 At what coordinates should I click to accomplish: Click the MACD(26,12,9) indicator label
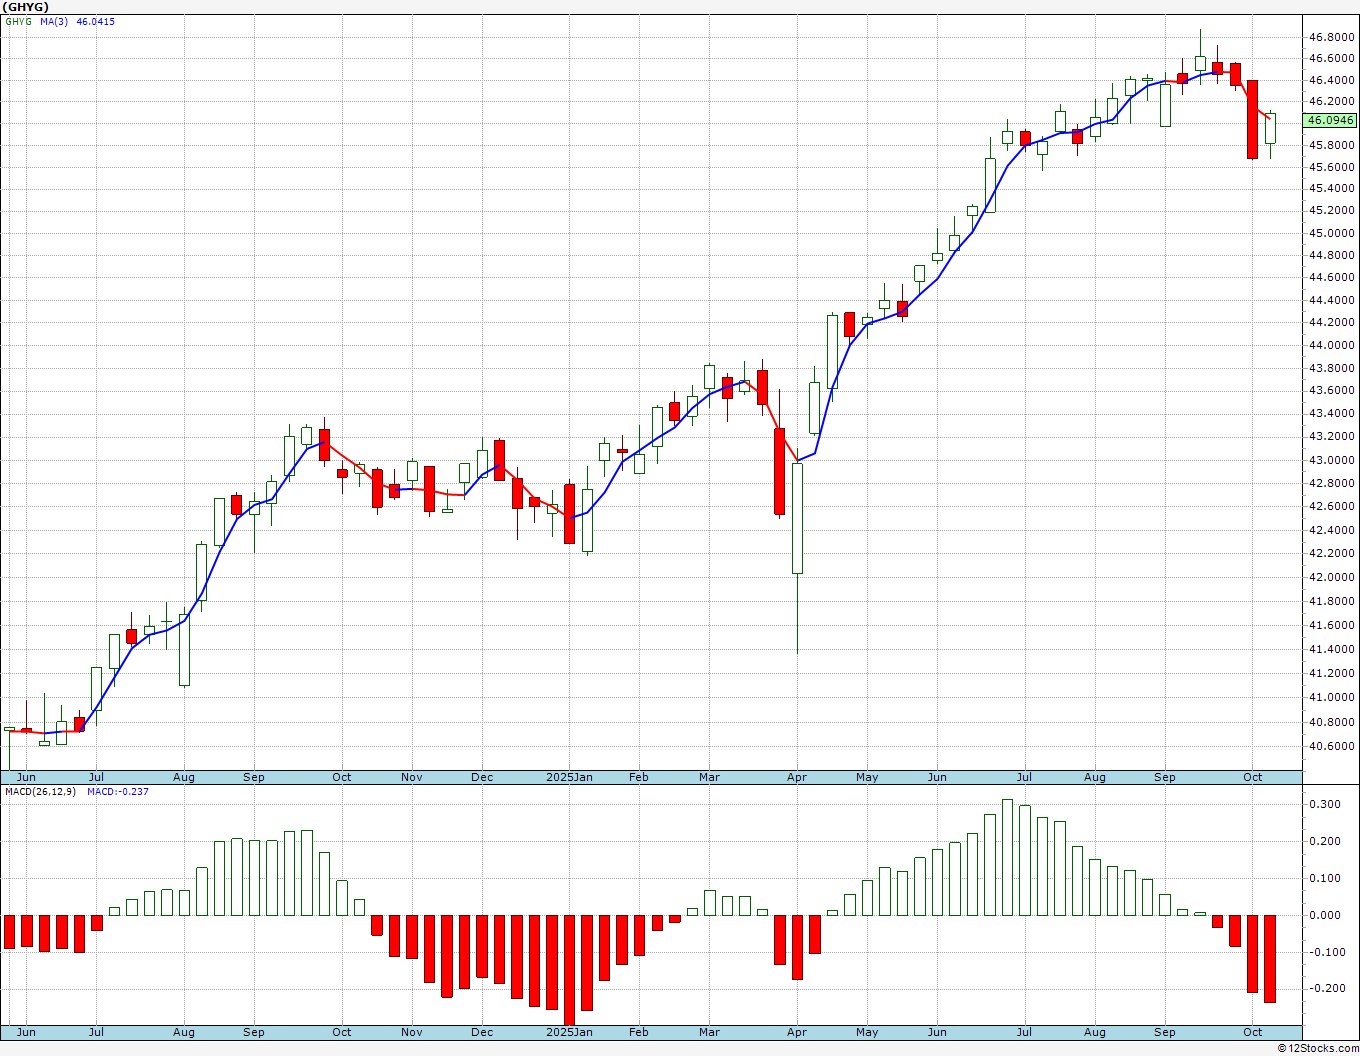point(41,791)
